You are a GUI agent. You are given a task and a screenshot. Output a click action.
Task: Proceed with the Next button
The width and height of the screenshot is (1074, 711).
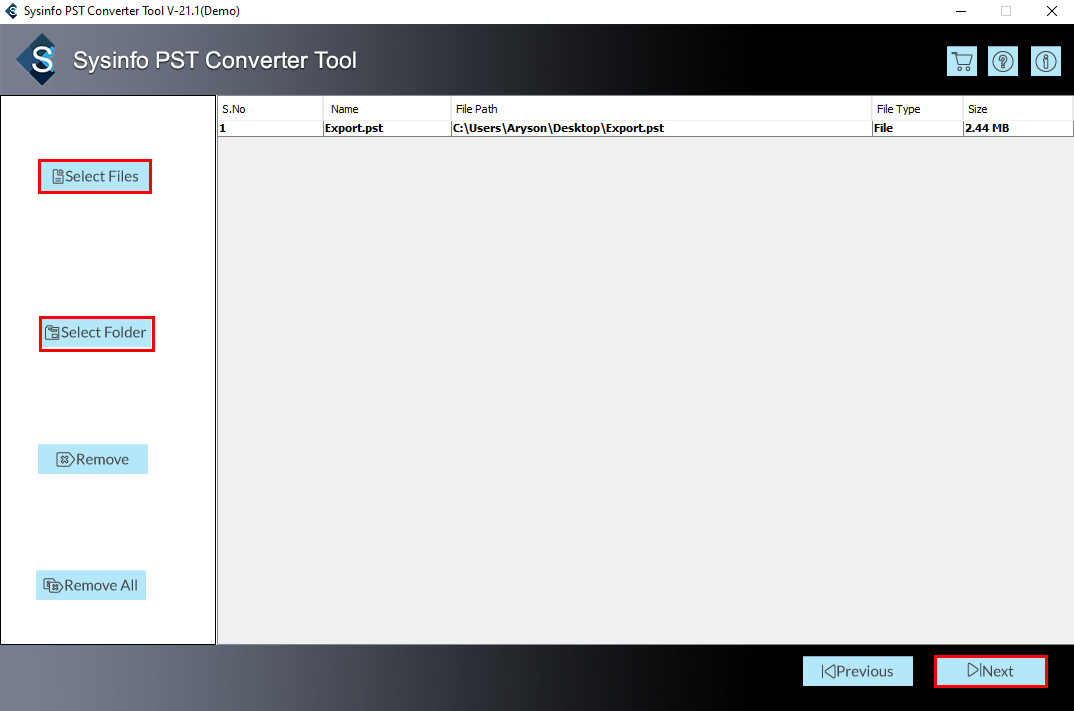(990, 671)
